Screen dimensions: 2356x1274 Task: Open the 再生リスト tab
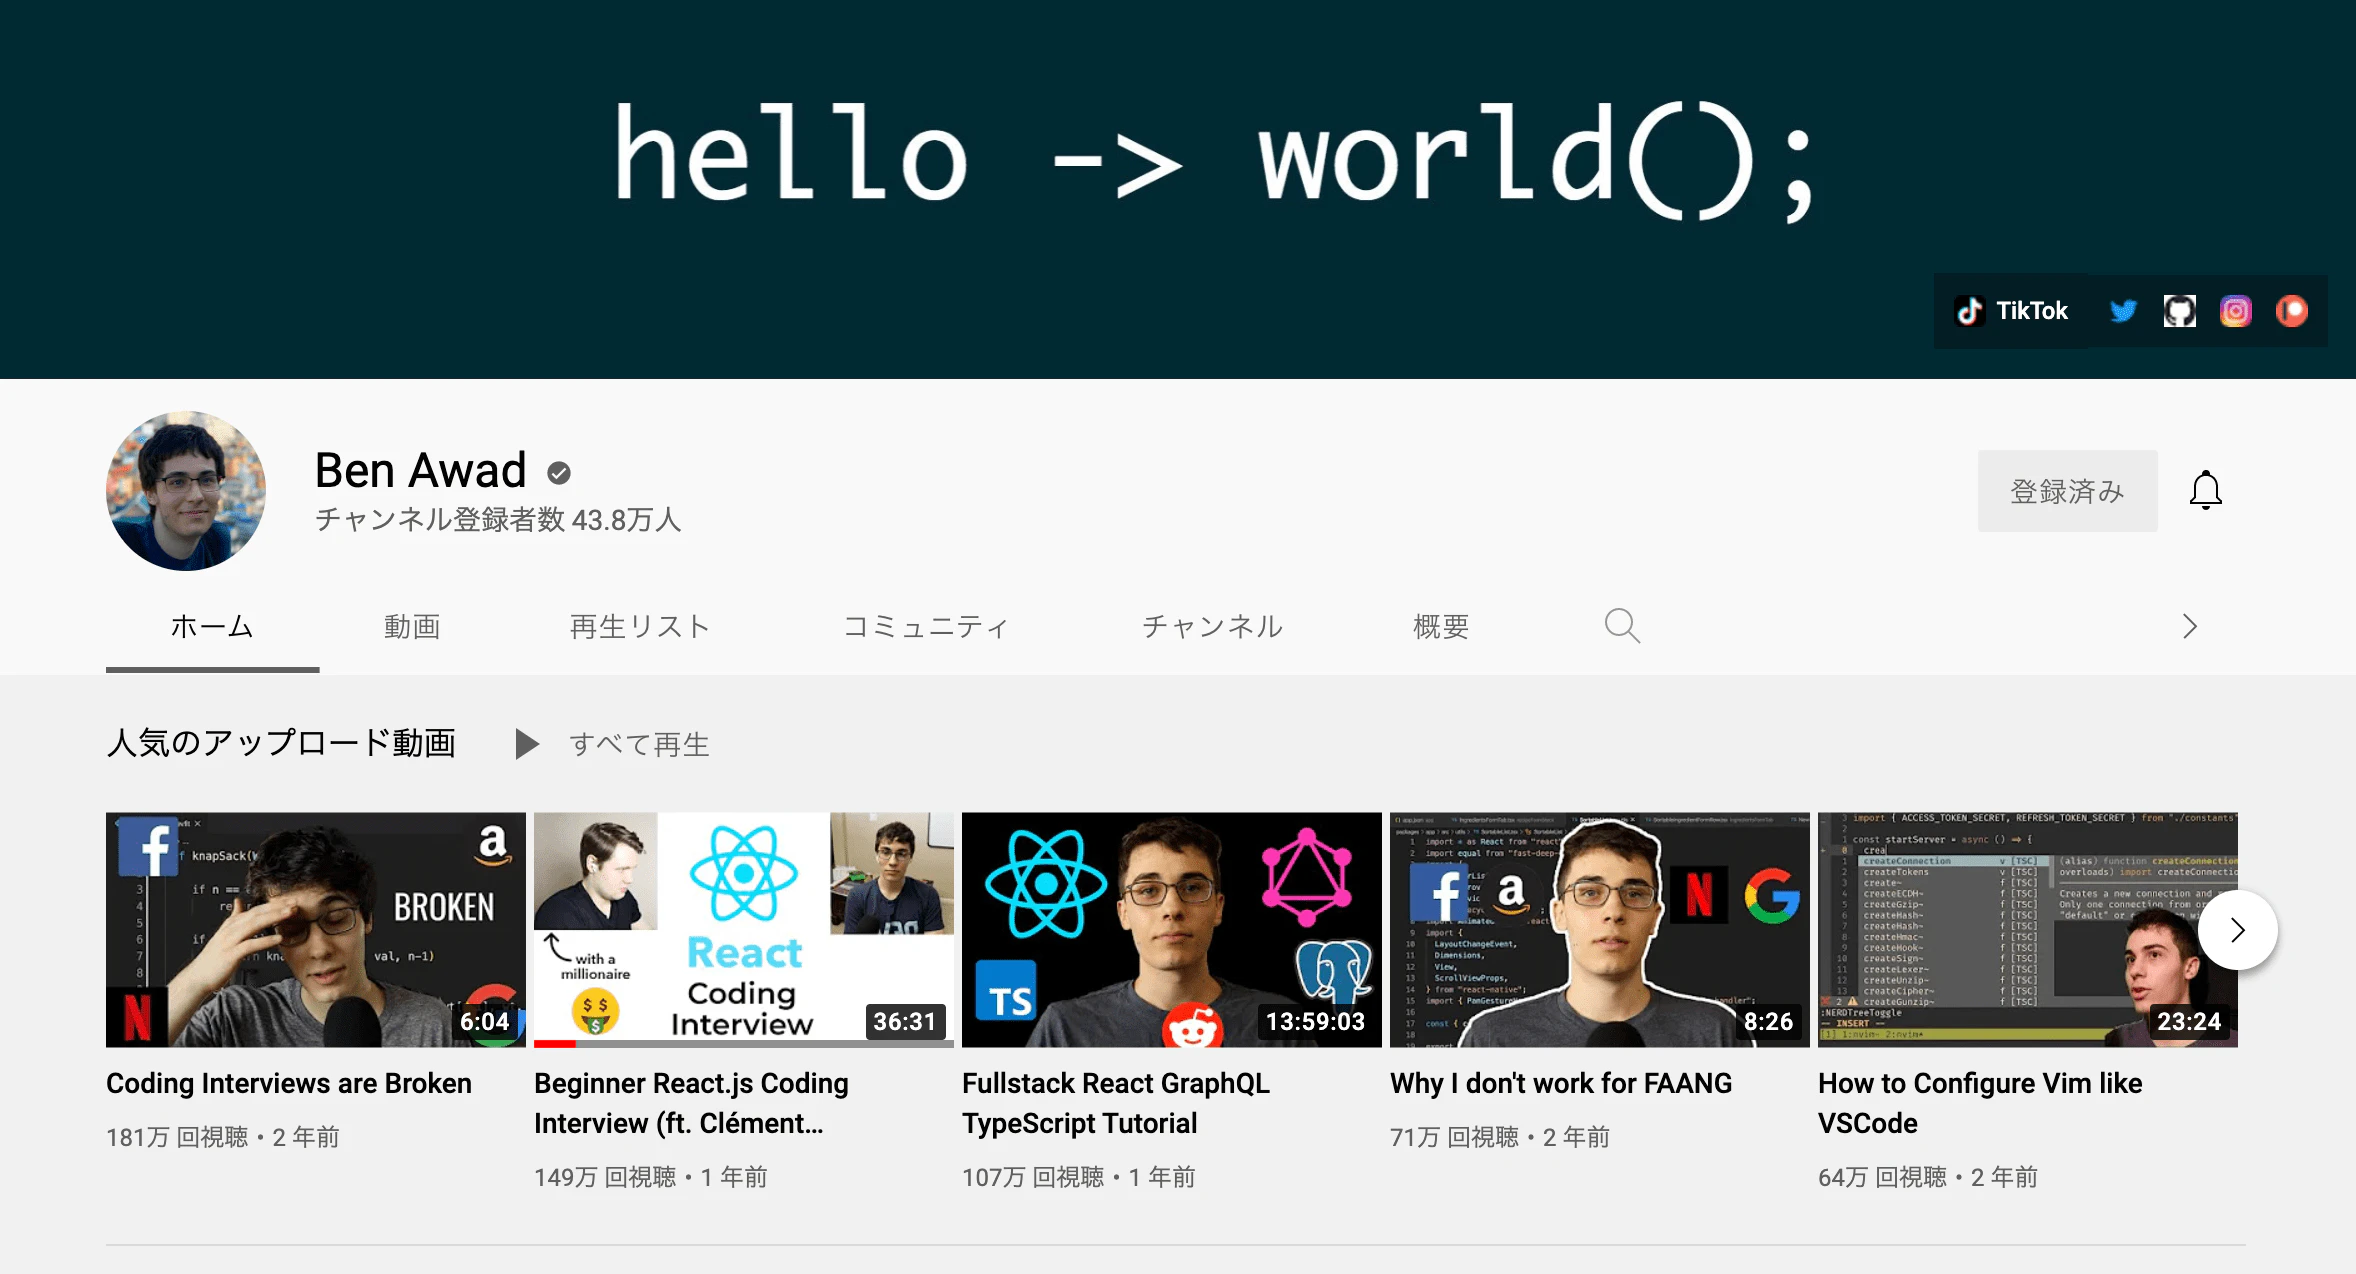[640, 626]
